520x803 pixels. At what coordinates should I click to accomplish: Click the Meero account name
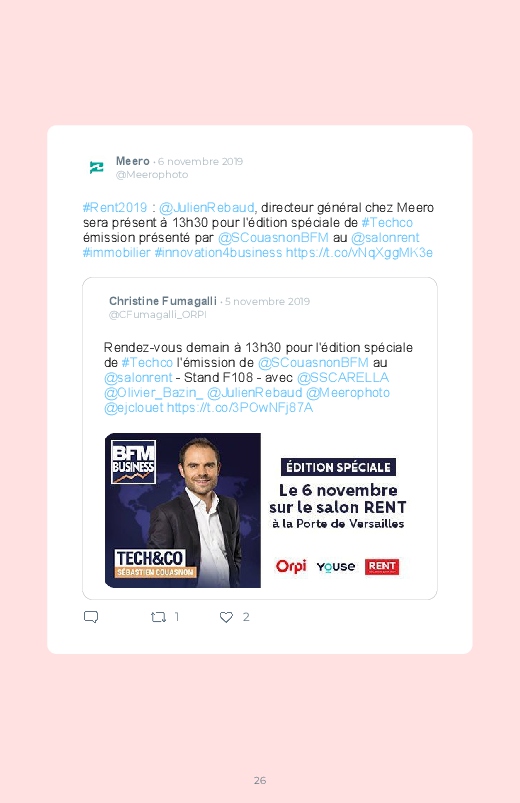tap(133, 161)
